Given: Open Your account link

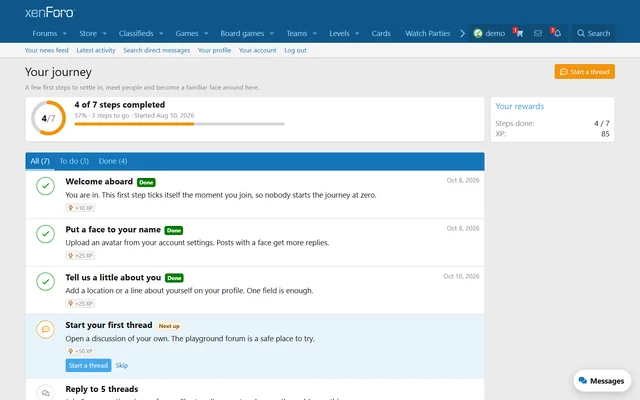Looking at the screenshot, I should coord(258,50).
